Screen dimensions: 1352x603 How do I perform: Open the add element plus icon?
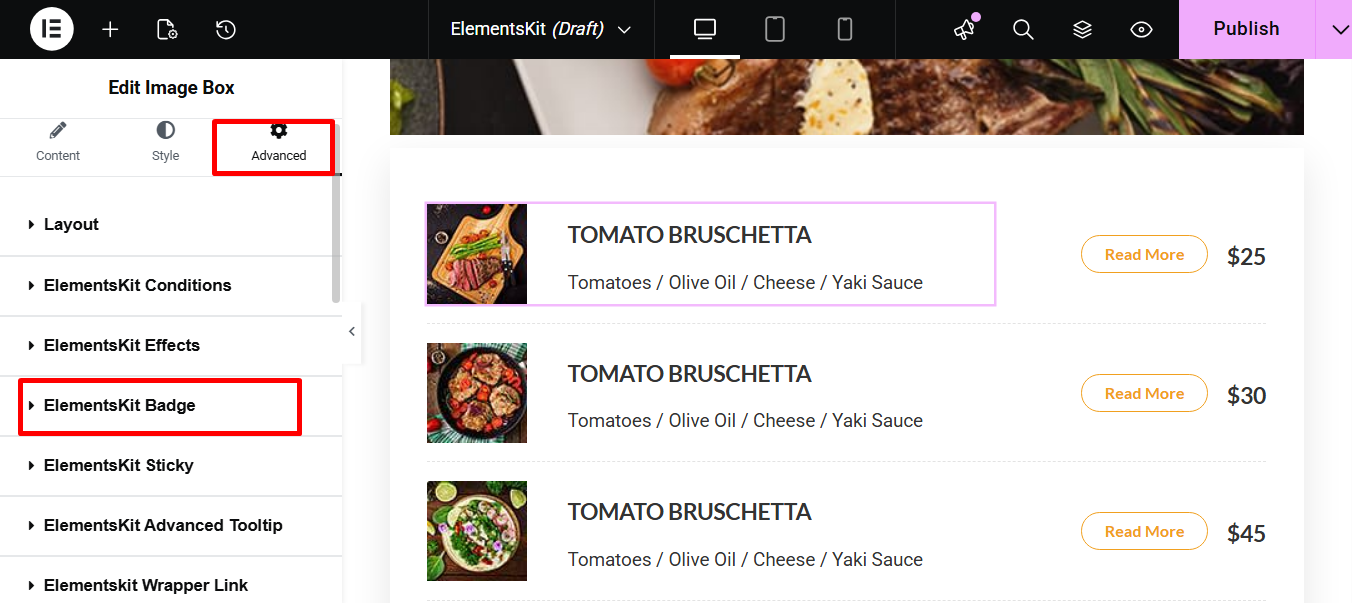click(110, 29)
